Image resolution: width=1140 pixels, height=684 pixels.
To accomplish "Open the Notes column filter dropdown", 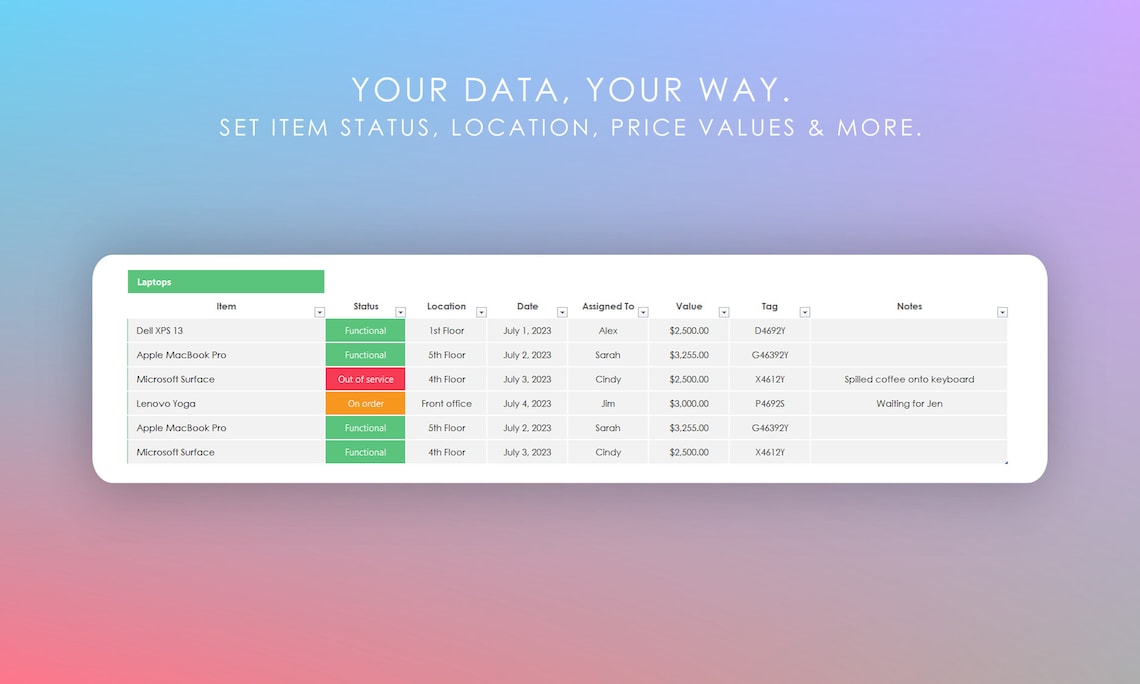I will point(1002,311).
